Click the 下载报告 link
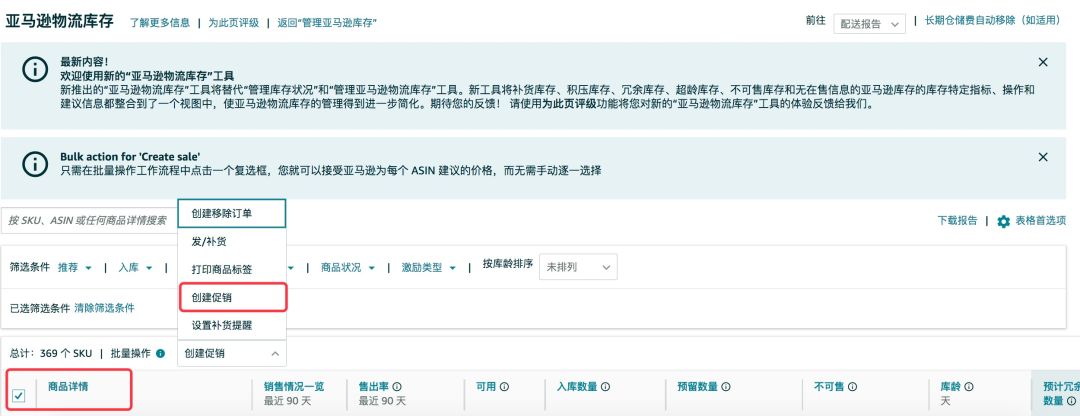This screenshot has width=1080, height=416. click(957, 220)
